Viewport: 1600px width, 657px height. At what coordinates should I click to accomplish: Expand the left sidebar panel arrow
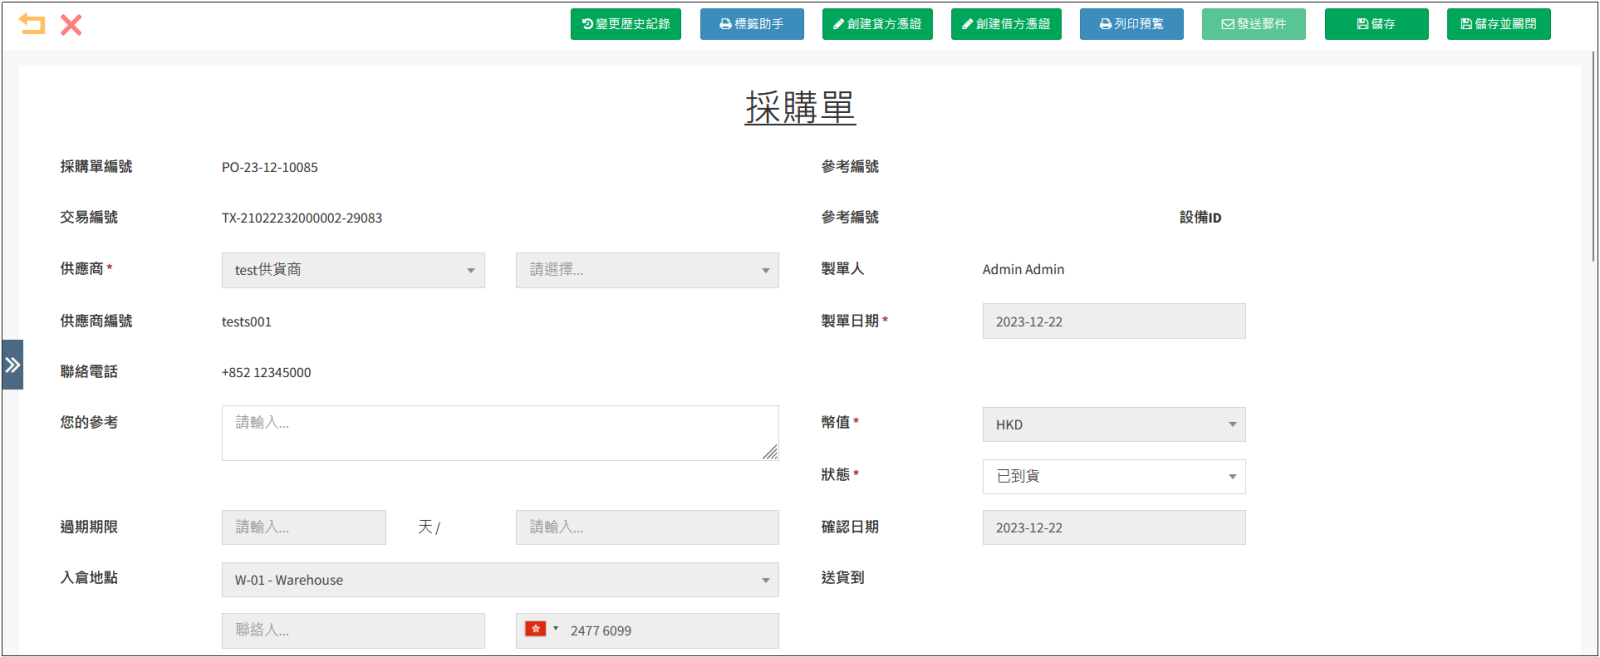12,365
